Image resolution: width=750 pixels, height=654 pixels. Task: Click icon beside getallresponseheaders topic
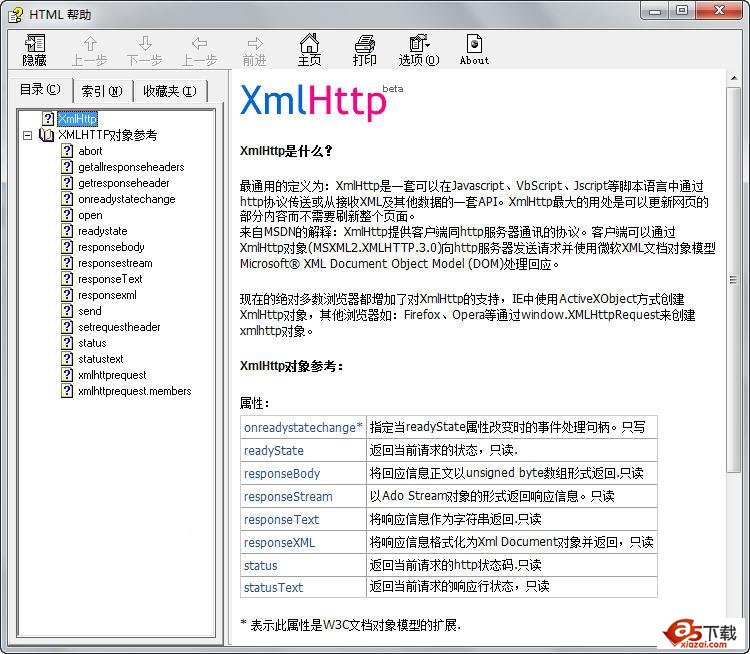(x=67, y=166)
